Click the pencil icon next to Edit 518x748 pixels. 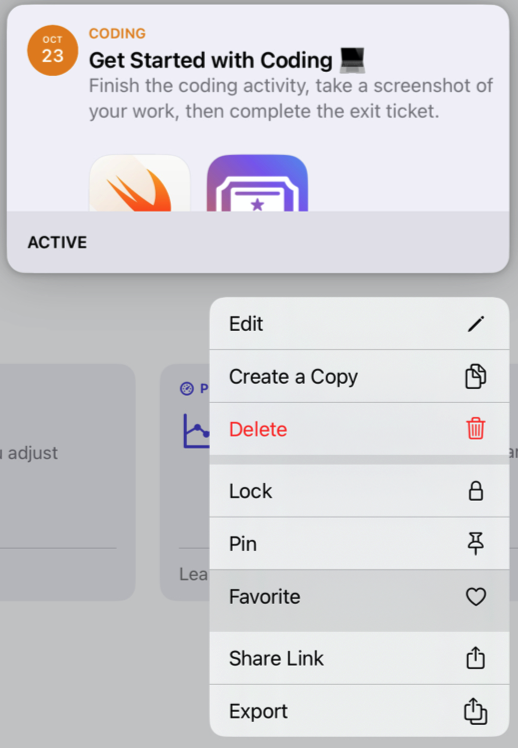point(476,324)
